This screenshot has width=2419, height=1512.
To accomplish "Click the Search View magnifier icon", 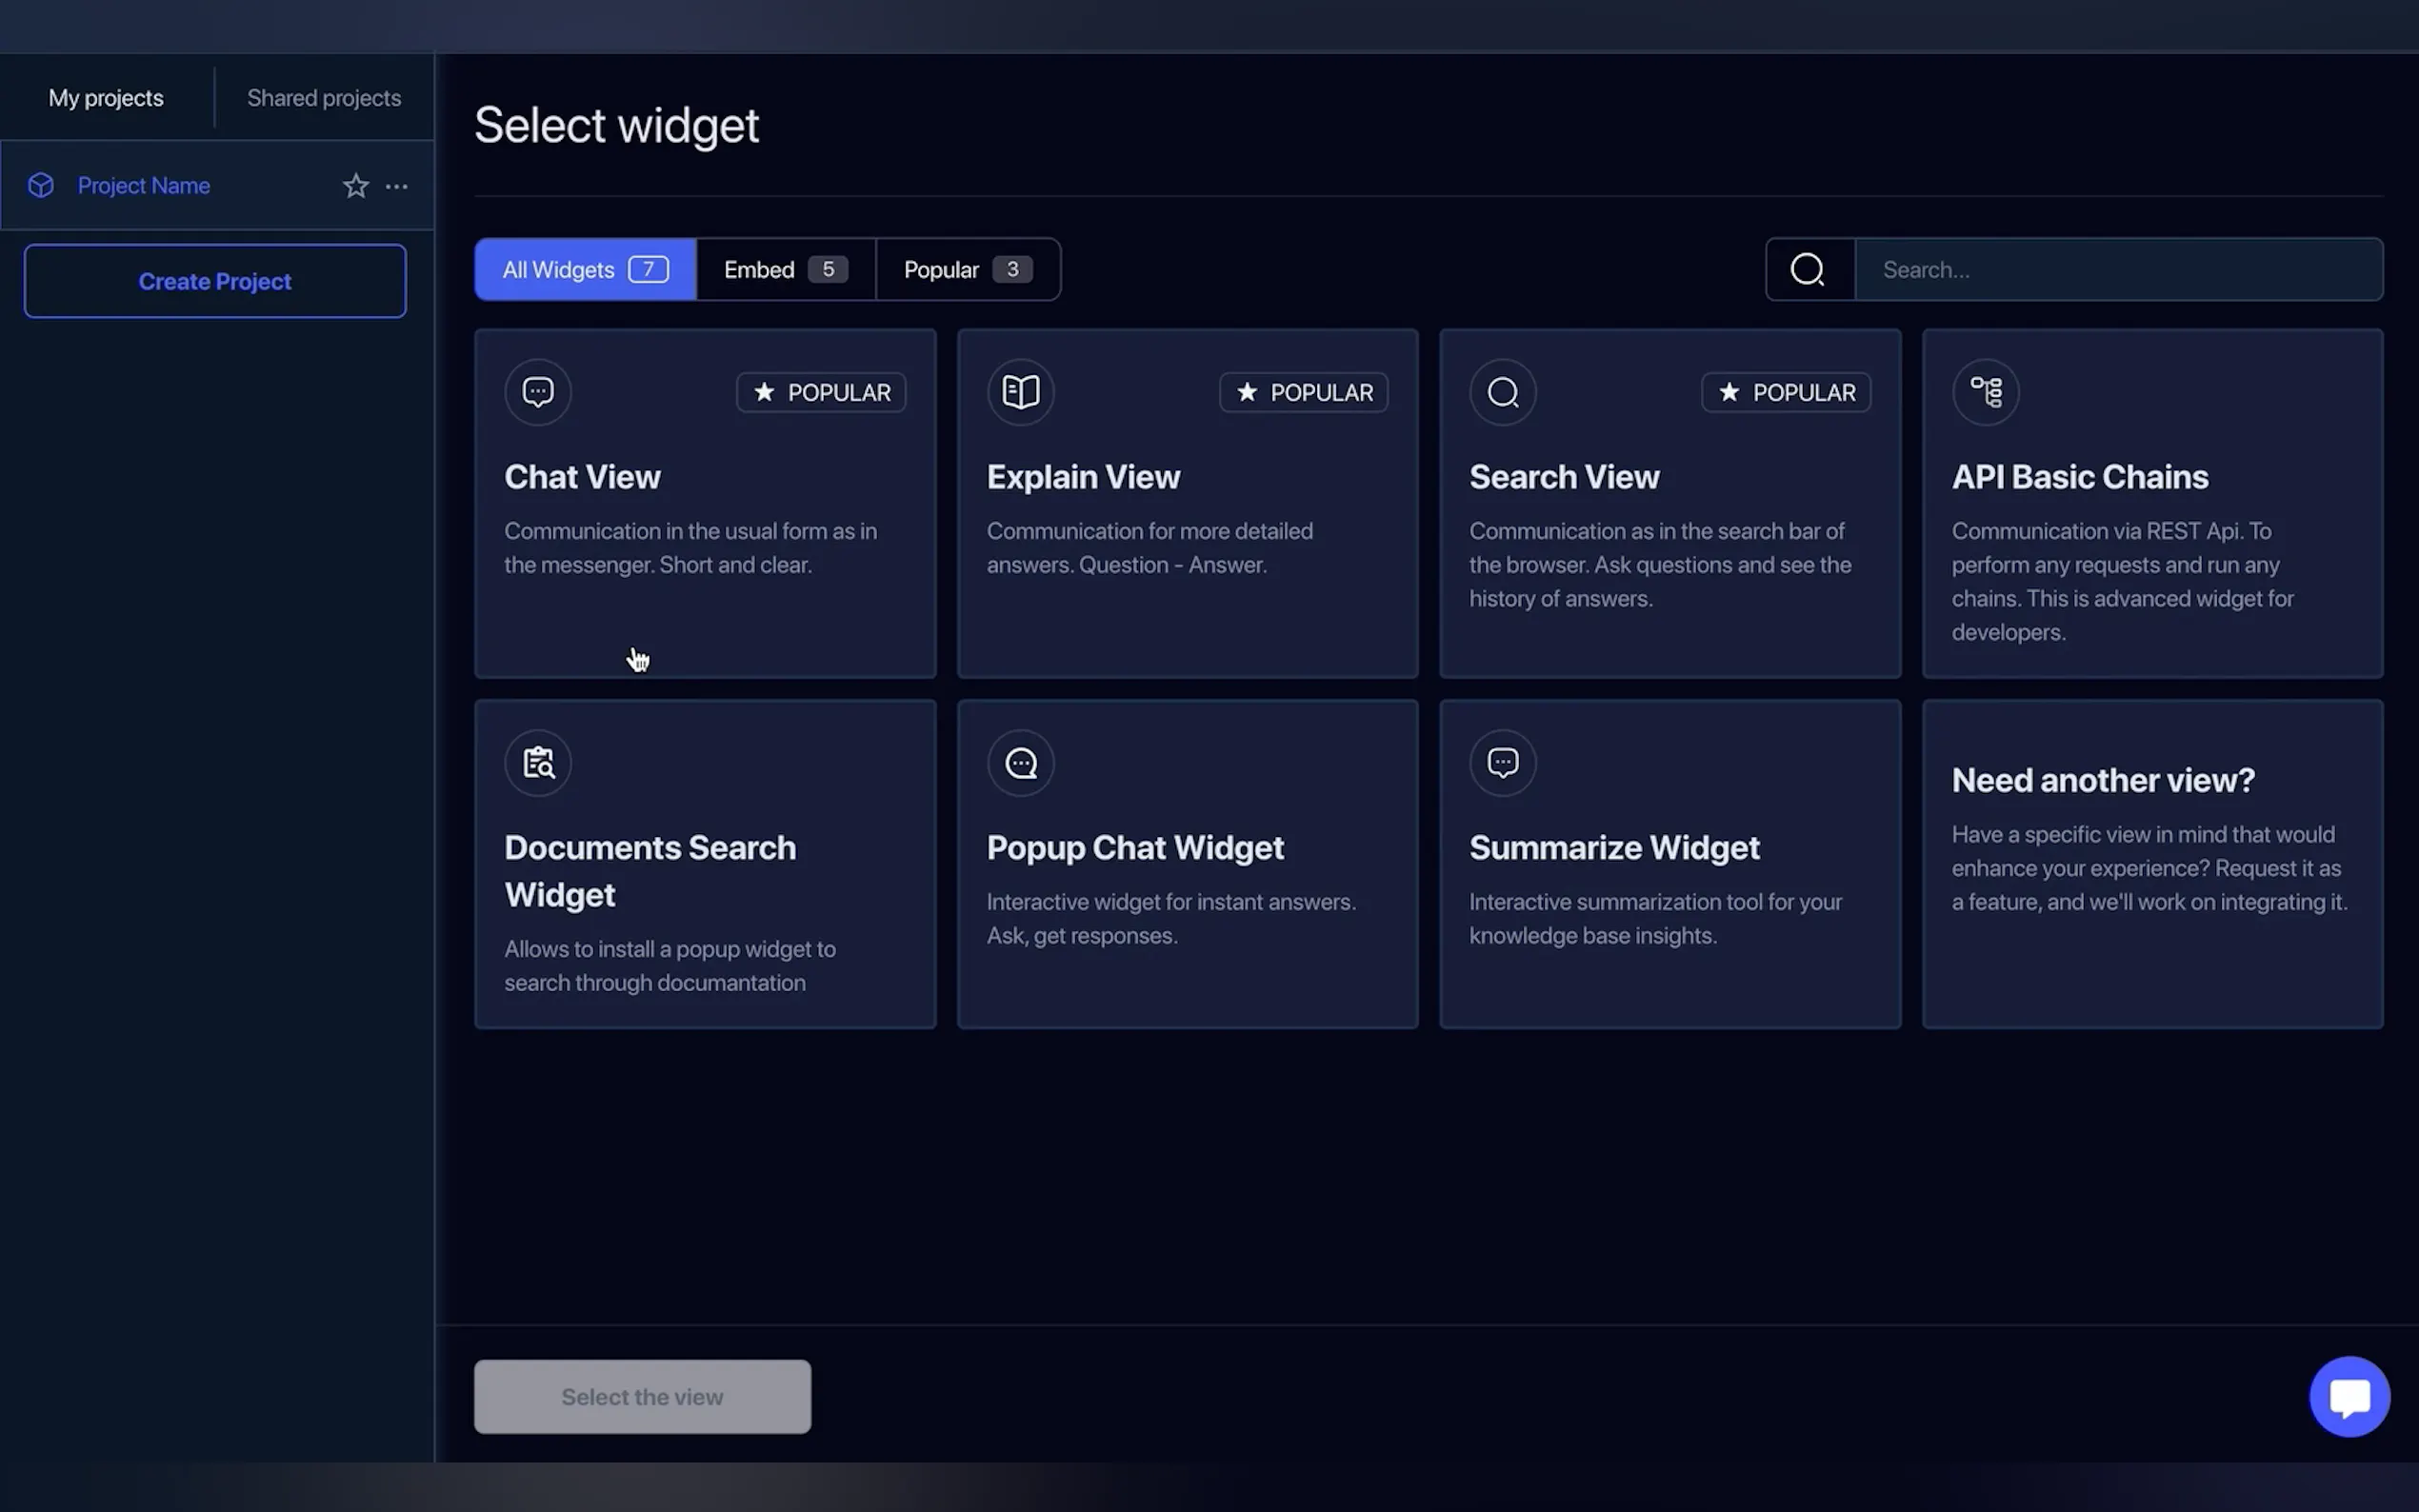I will click(1503, 391).
